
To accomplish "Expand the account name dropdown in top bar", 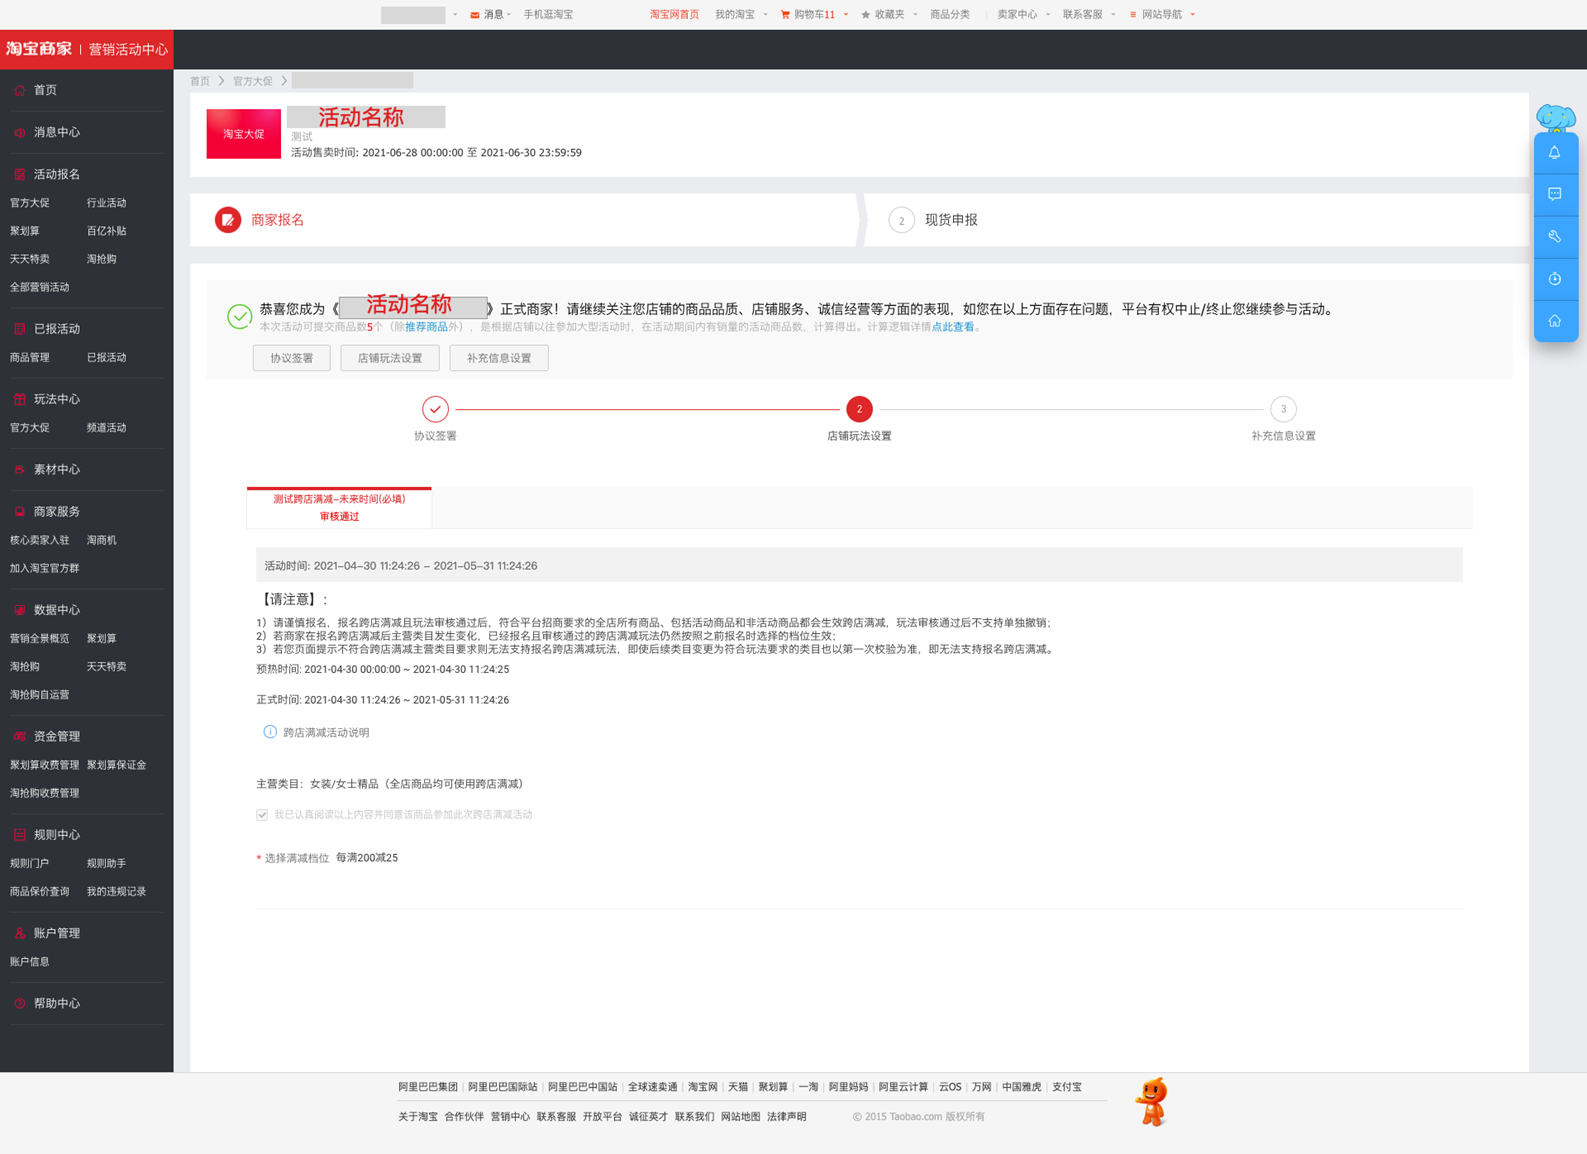I will [455, 15].
